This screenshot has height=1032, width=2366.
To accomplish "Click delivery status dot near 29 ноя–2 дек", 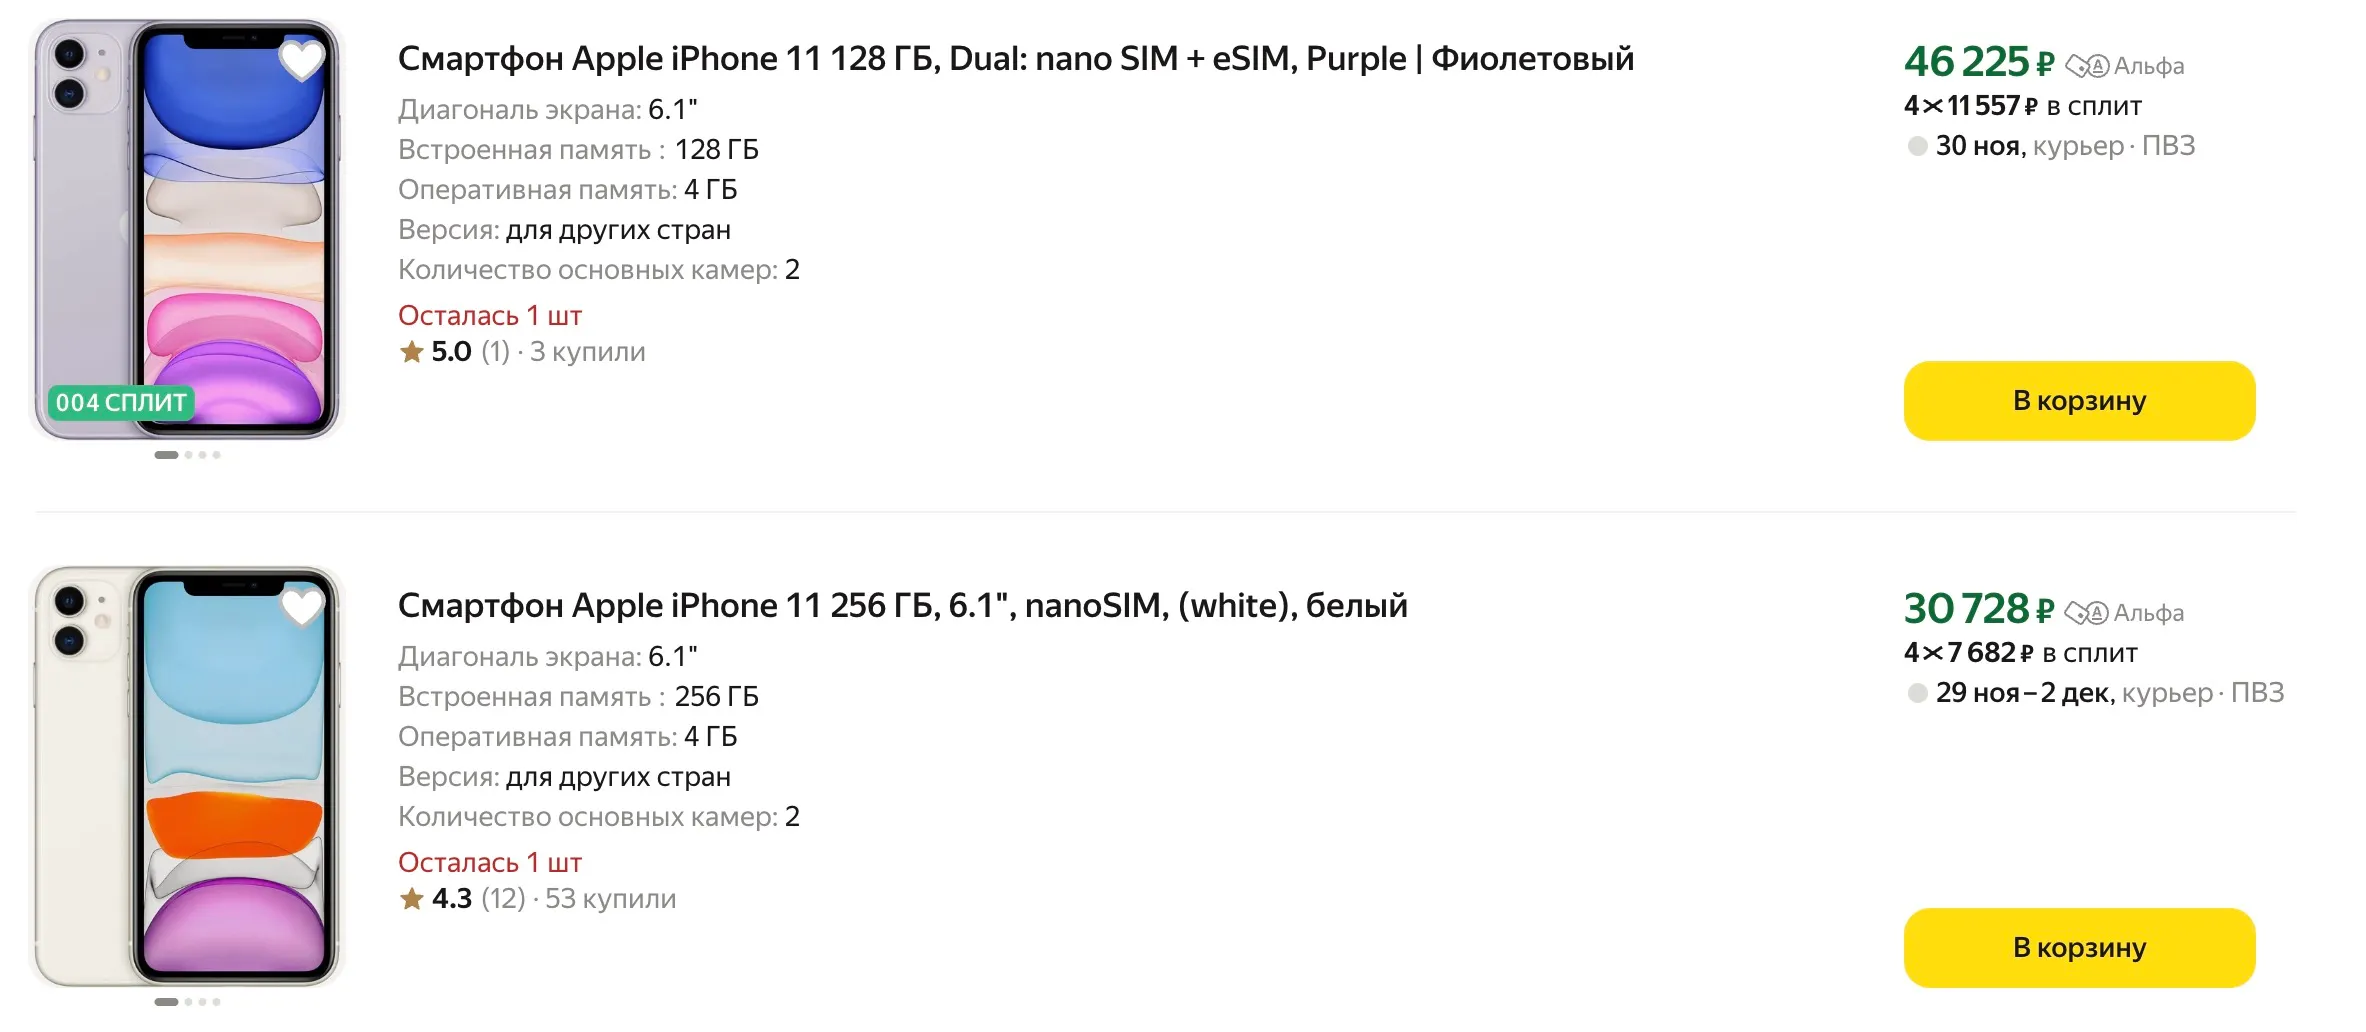I will pyautogui.click(x=1917, y=693).
